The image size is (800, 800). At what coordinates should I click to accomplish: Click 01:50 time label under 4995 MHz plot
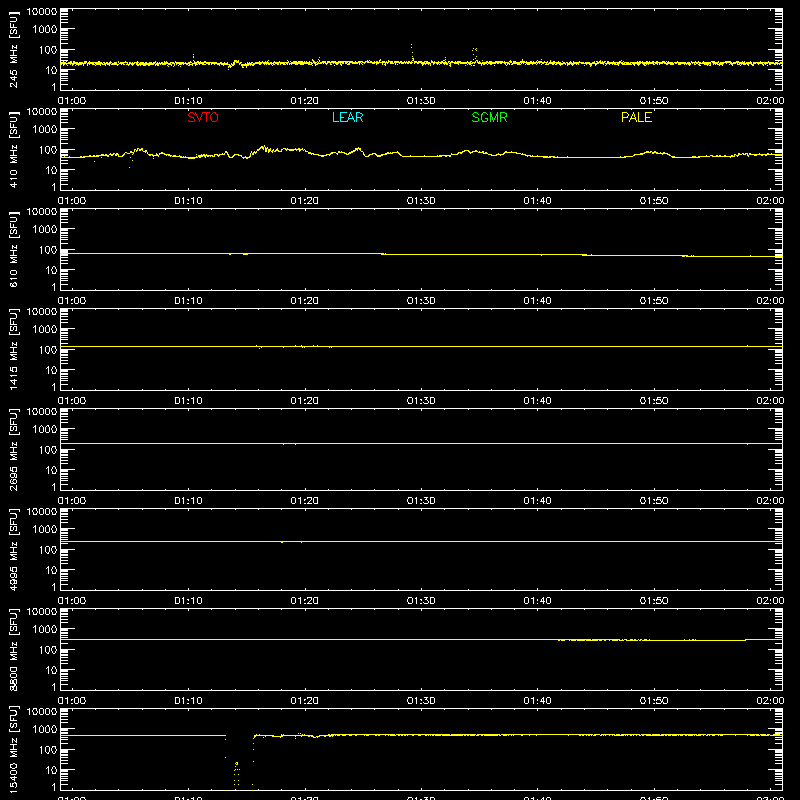coord(654,601)
